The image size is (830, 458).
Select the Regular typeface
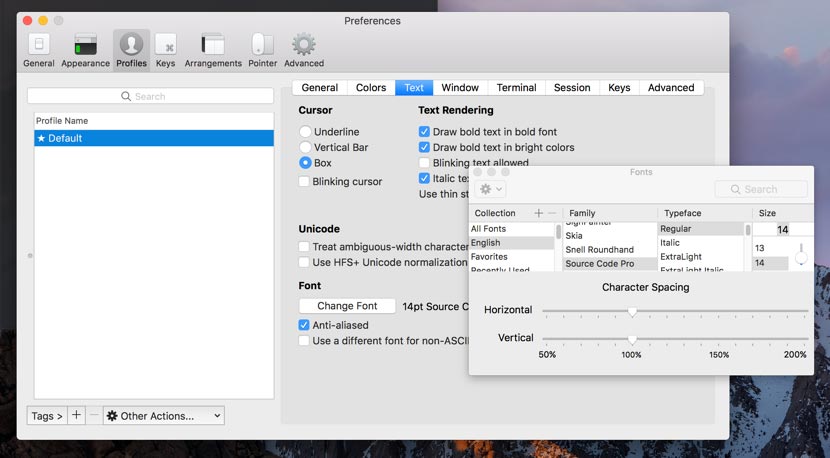click(701, 229)
